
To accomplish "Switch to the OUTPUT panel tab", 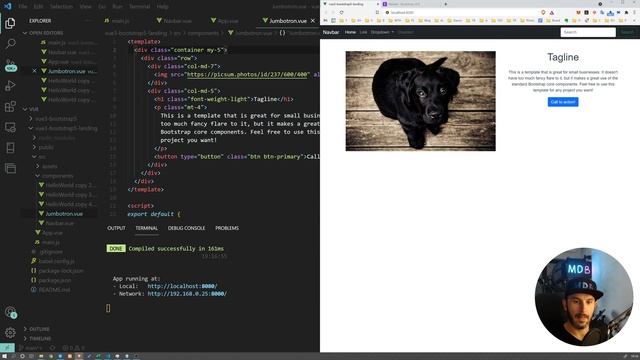I will pos(116,228).
